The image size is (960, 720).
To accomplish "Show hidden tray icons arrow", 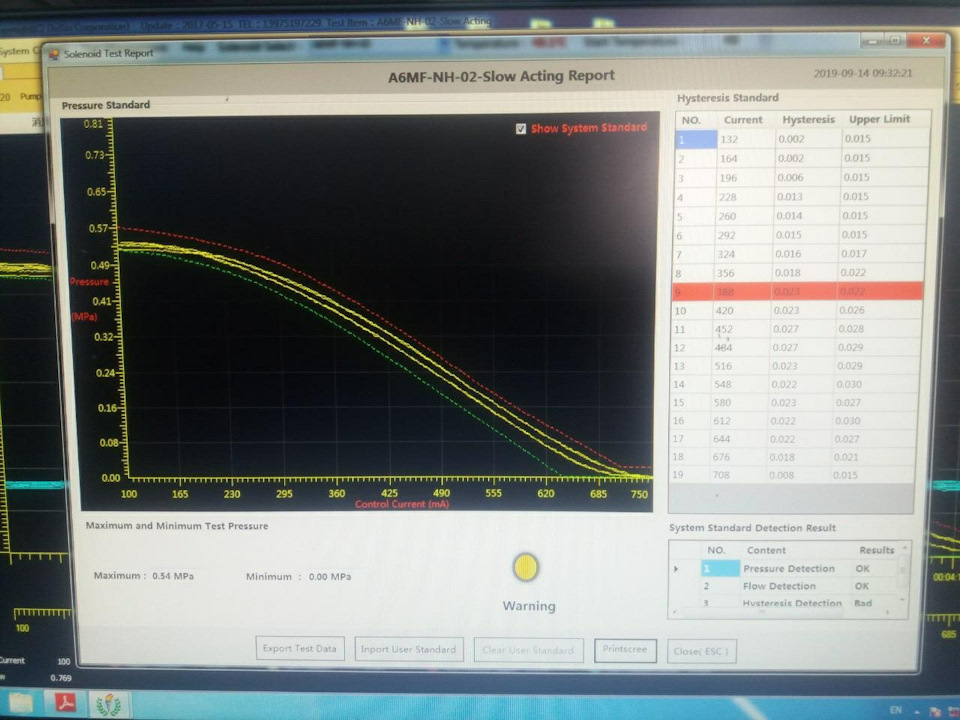I will click(x=917, y=711).
